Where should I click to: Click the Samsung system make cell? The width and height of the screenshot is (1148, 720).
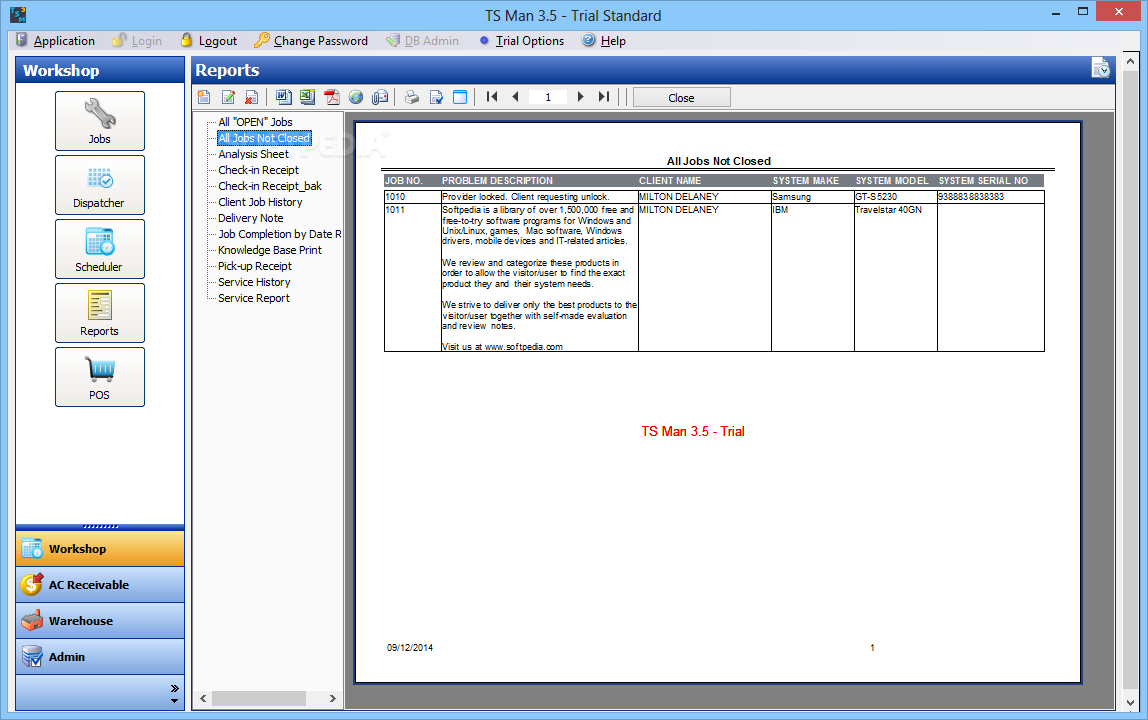click(x=813, y=197)
